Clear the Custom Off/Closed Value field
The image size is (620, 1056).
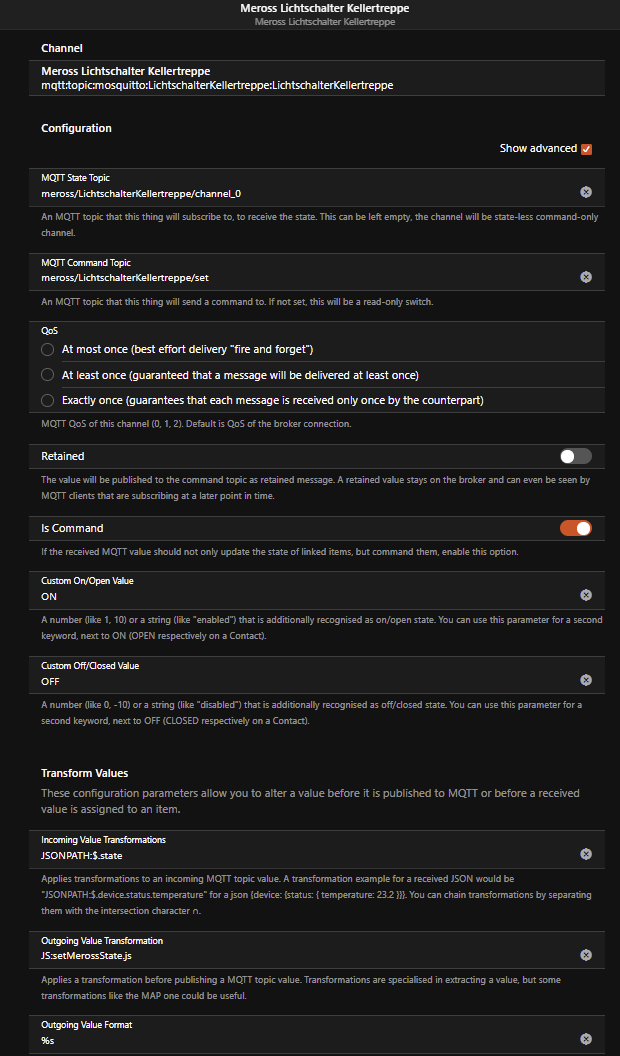pos(586,680)
